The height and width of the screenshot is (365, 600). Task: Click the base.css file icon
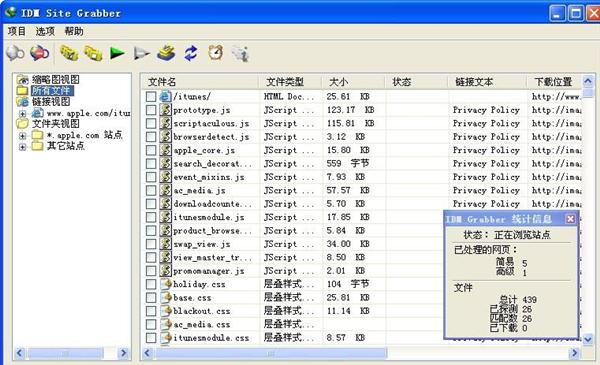pos(165,297)
